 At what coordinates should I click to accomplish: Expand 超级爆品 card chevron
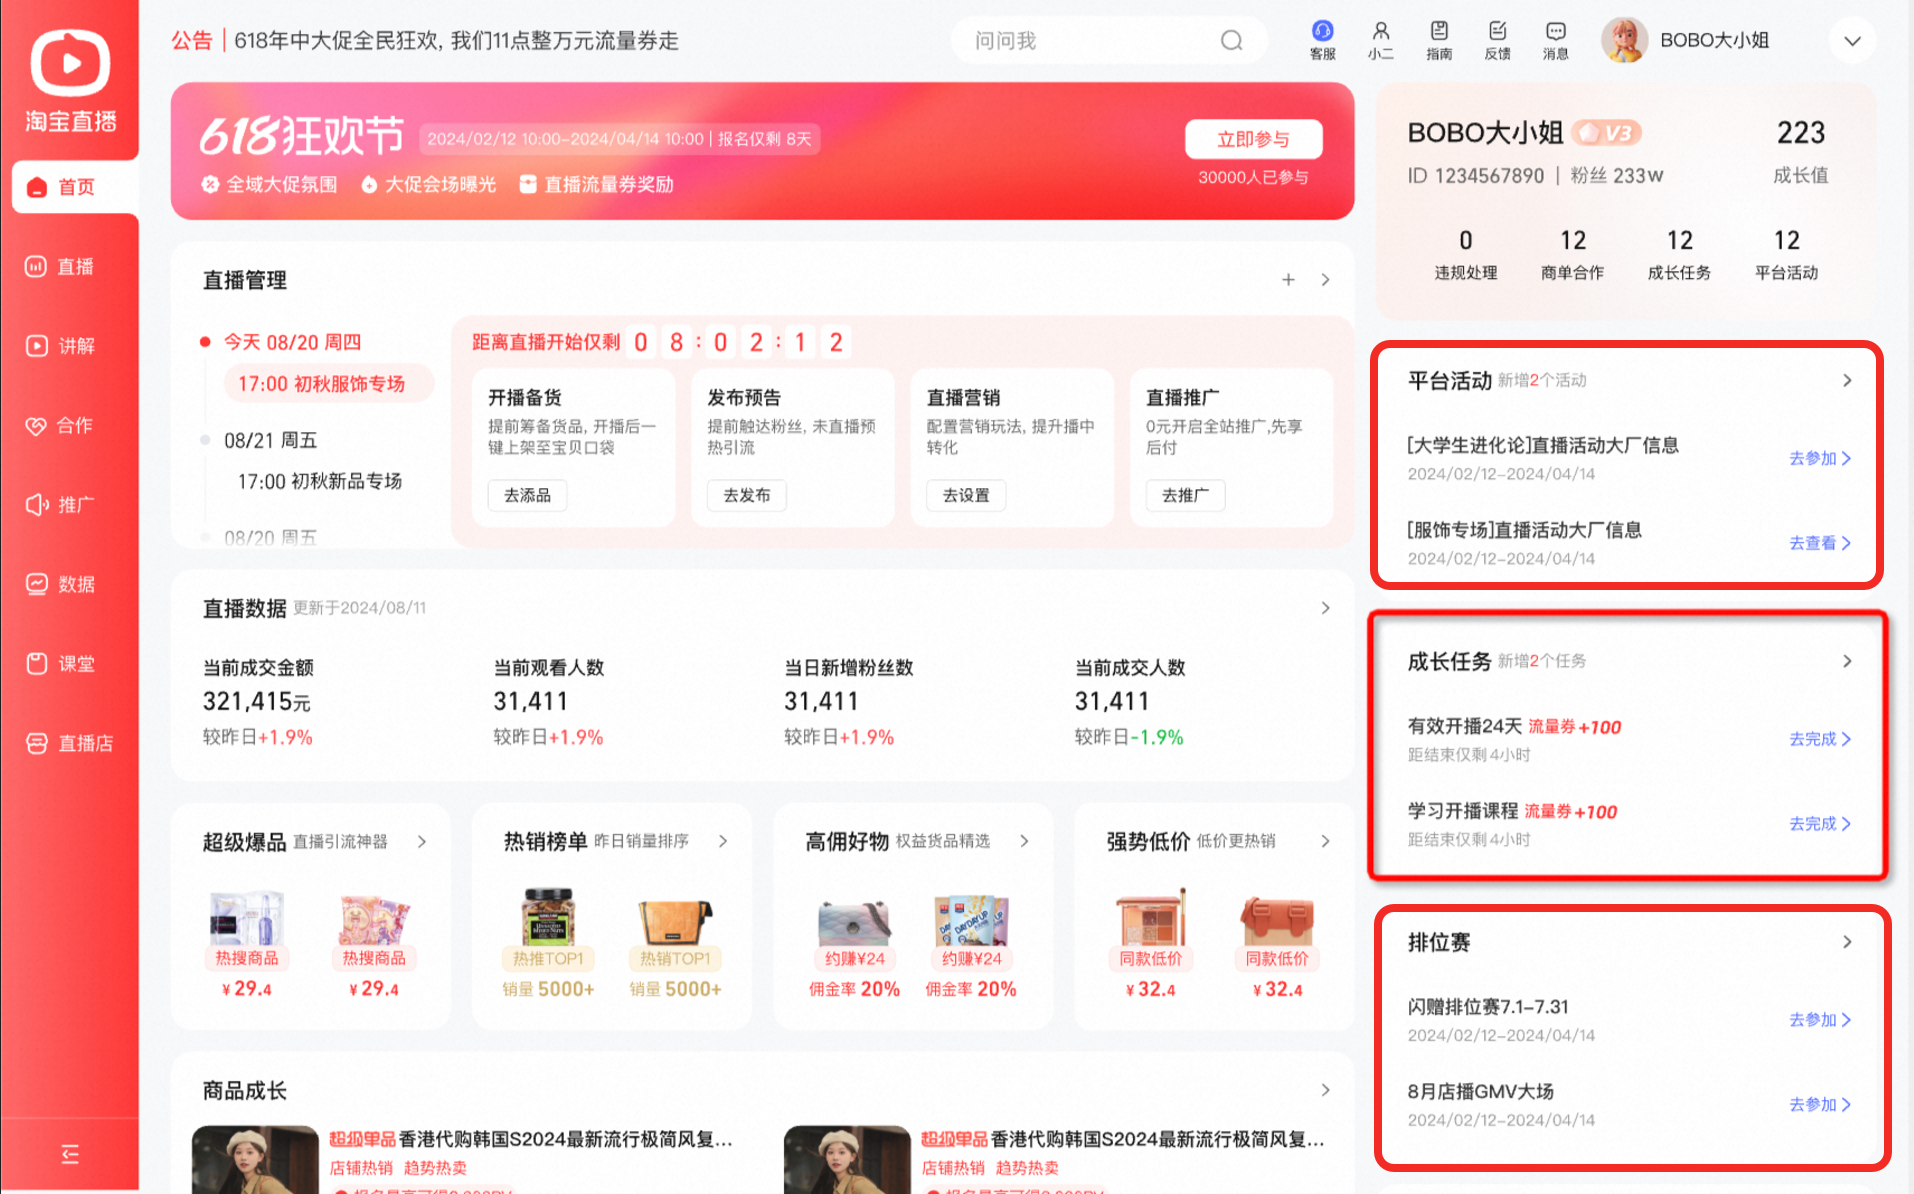pyautogui.click(x=422, y=841)
